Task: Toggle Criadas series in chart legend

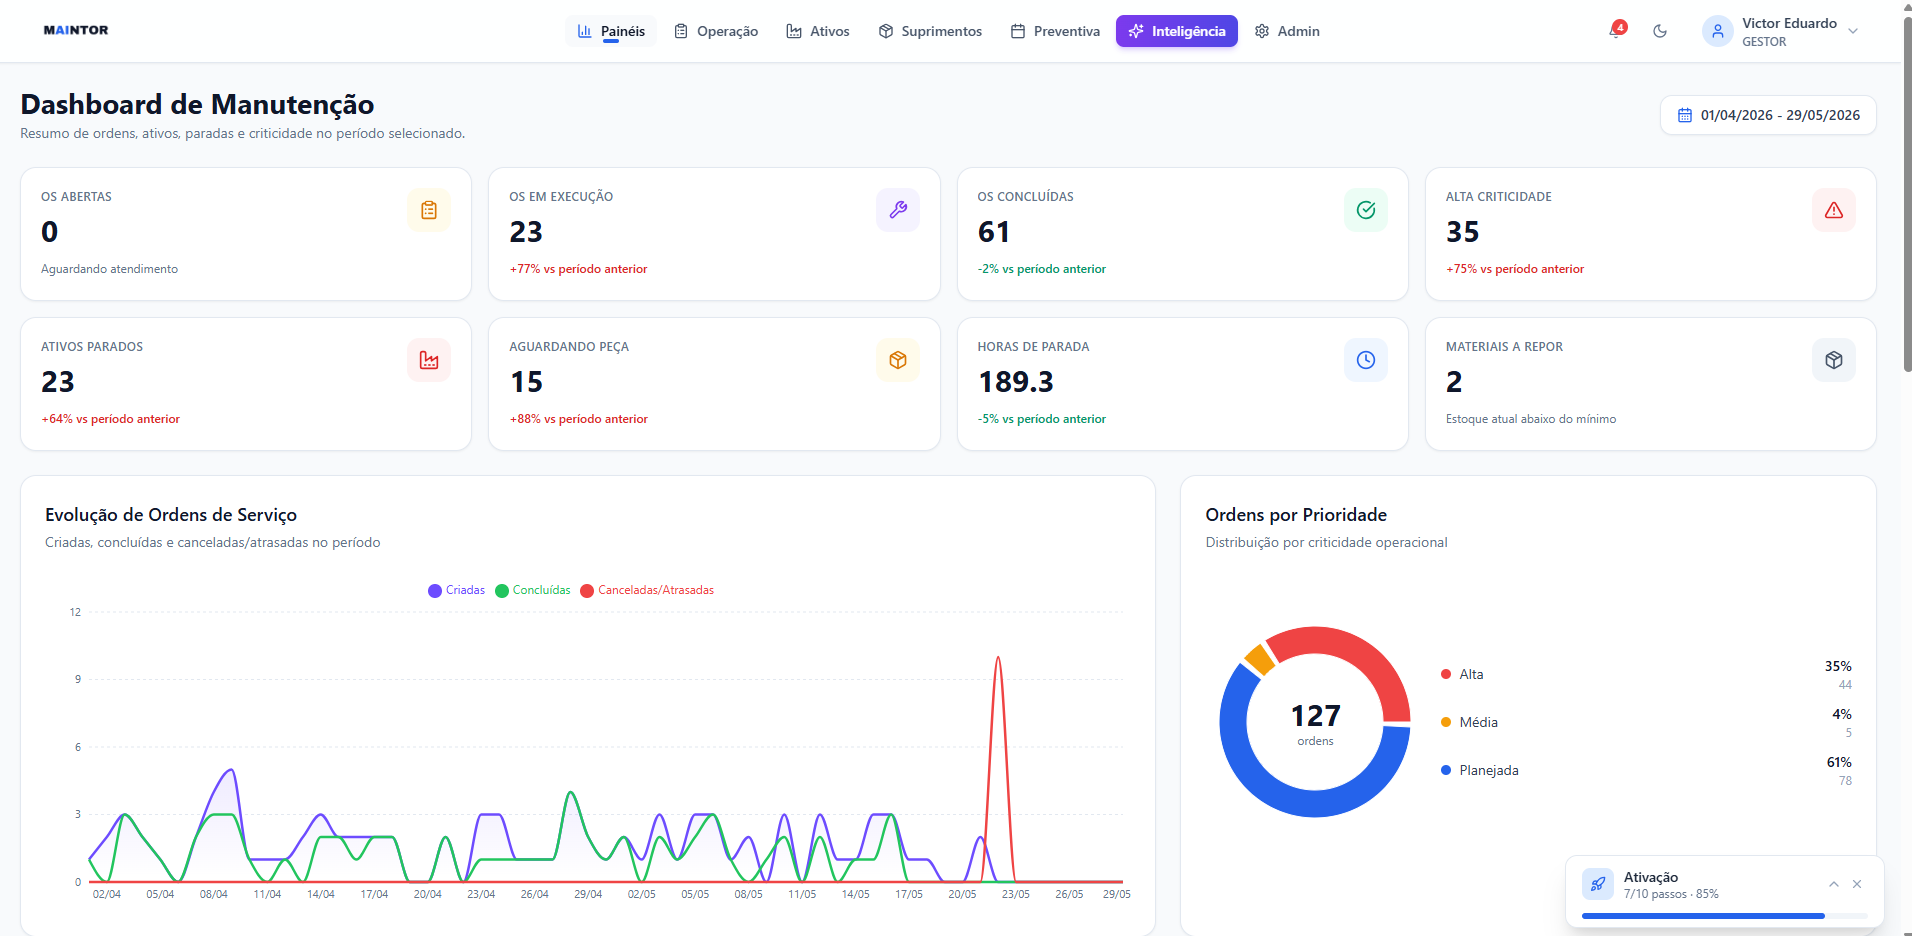Action: click(457, 590)
